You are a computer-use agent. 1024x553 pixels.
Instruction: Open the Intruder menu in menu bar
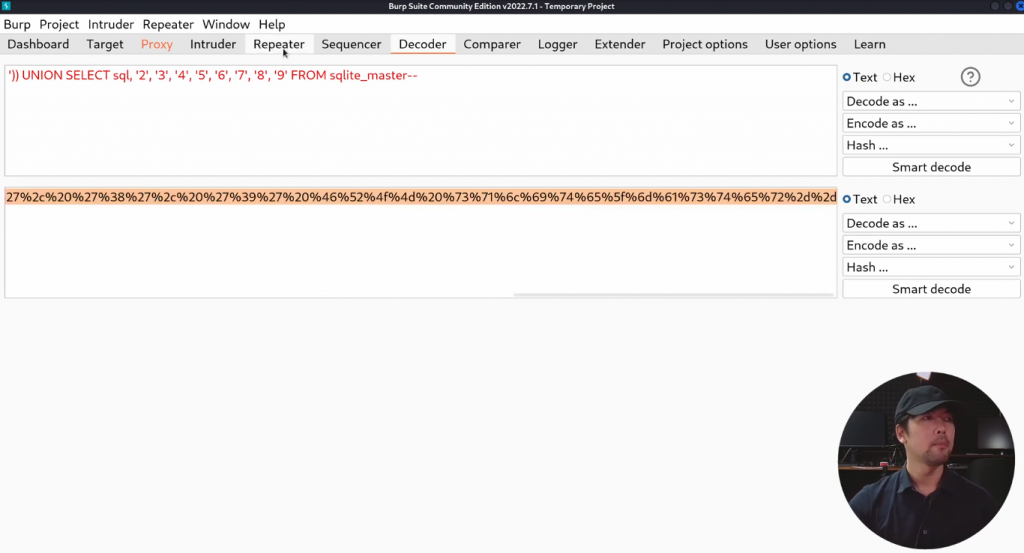(111, 24)
